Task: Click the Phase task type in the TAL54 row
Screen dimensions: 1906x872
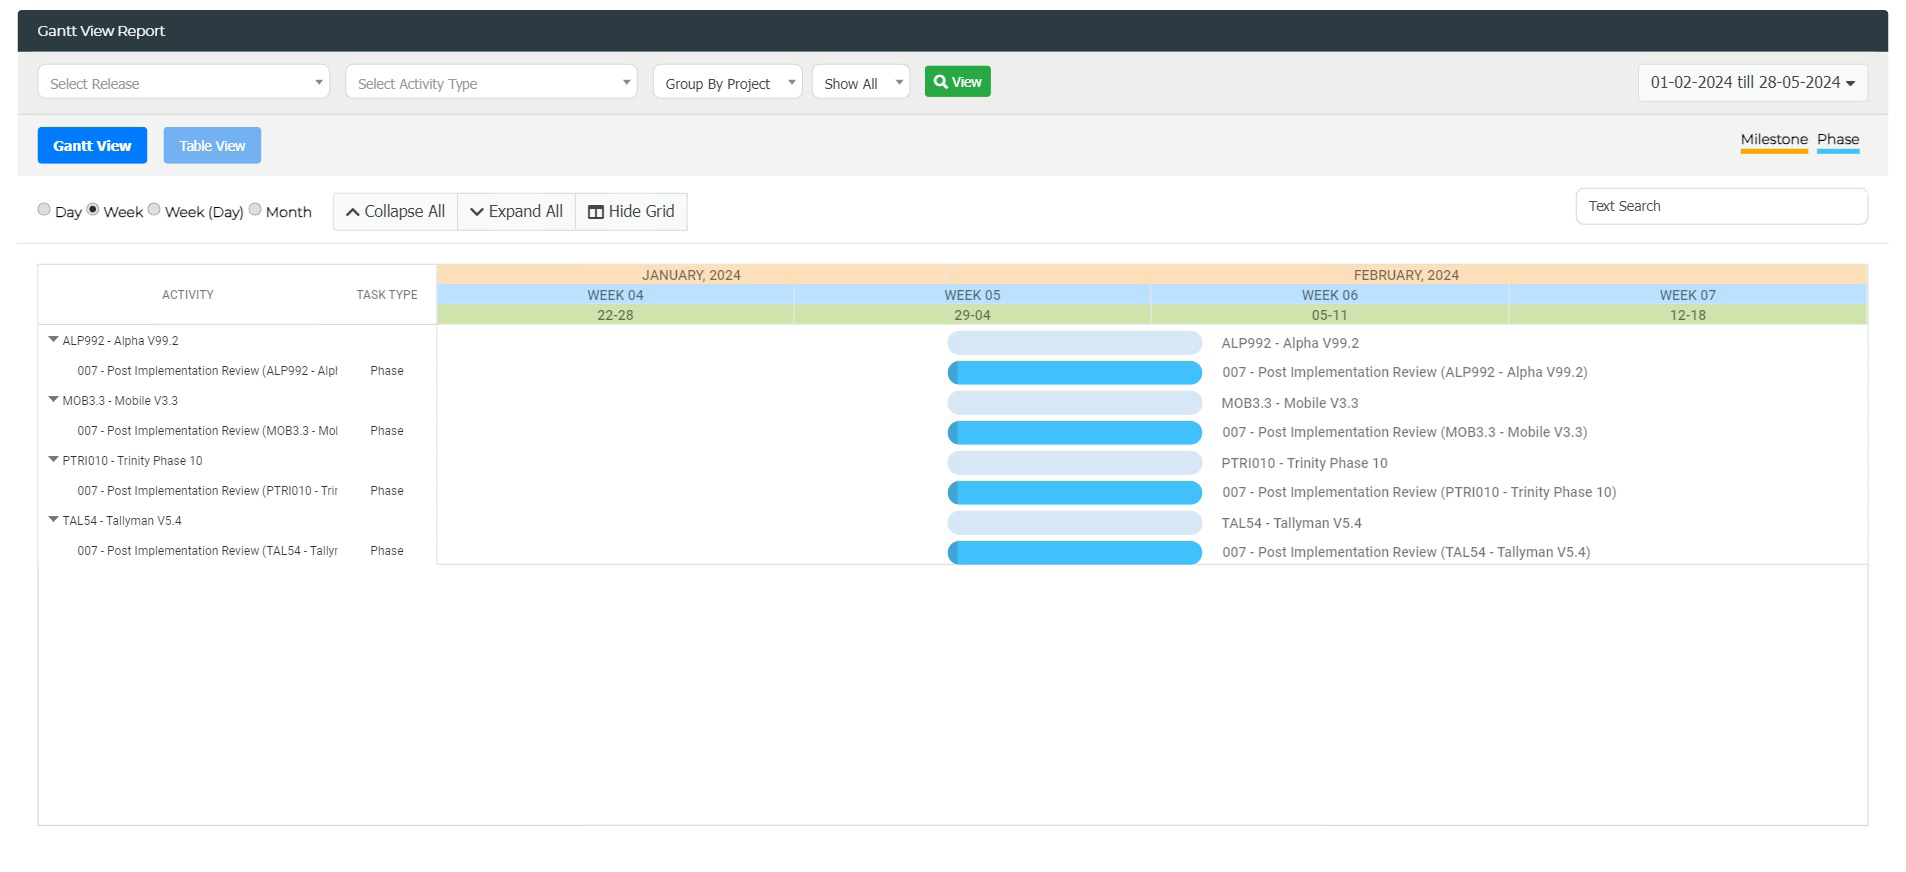Action: tap(387, 551)
